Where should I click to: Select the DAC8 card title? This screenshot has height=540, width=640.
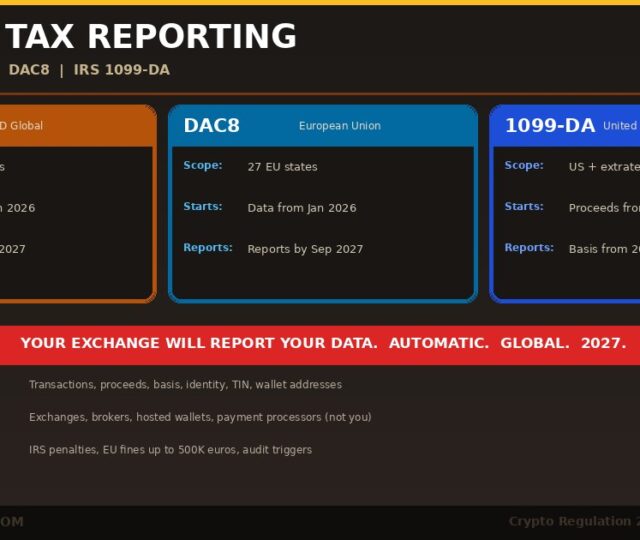211,125
